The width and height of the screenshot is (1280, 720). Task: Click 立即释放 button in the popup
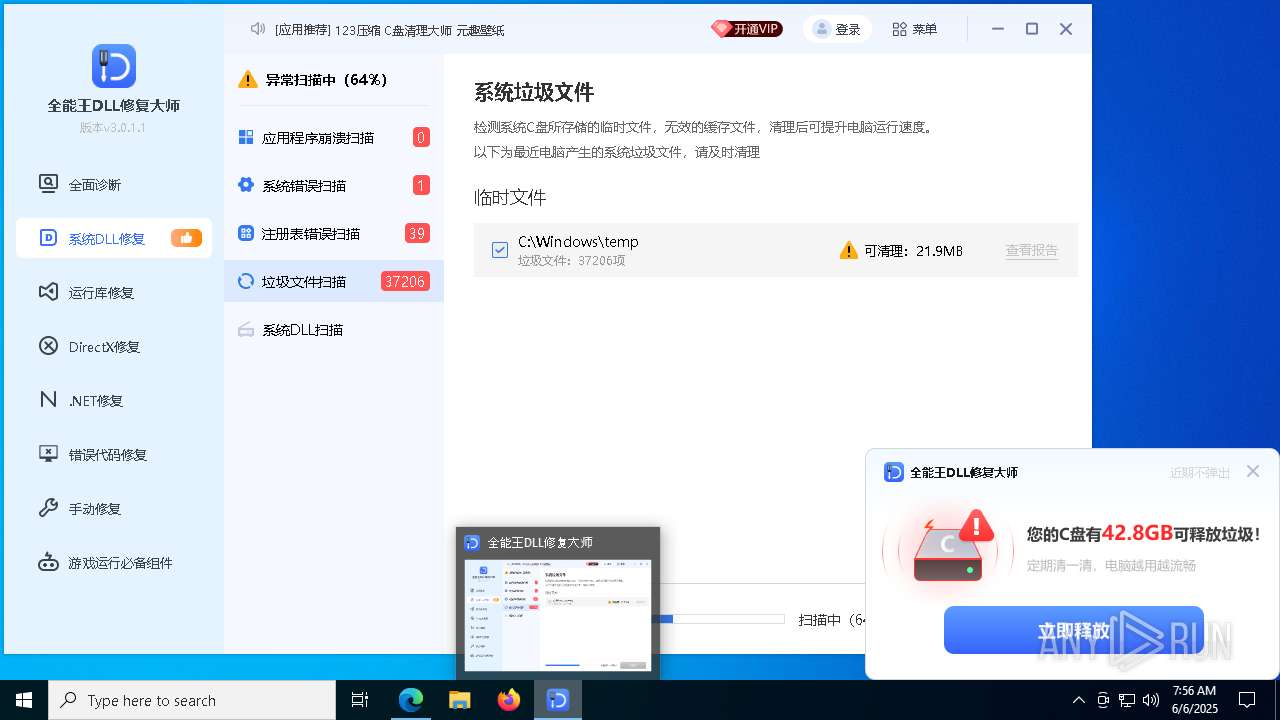(x=1074, y=630)
